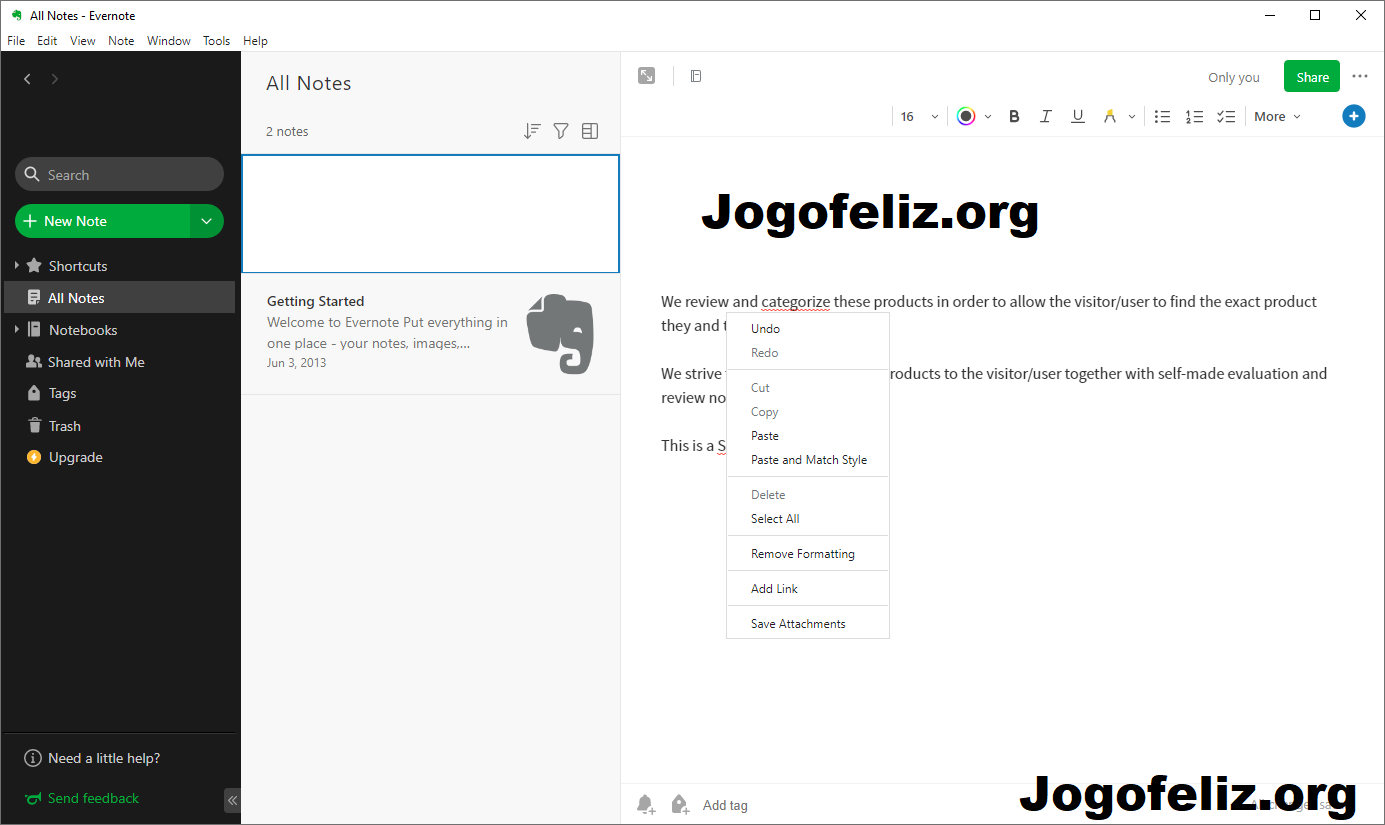
Task: Open the Note menu
Action: (x=121, y=41)
